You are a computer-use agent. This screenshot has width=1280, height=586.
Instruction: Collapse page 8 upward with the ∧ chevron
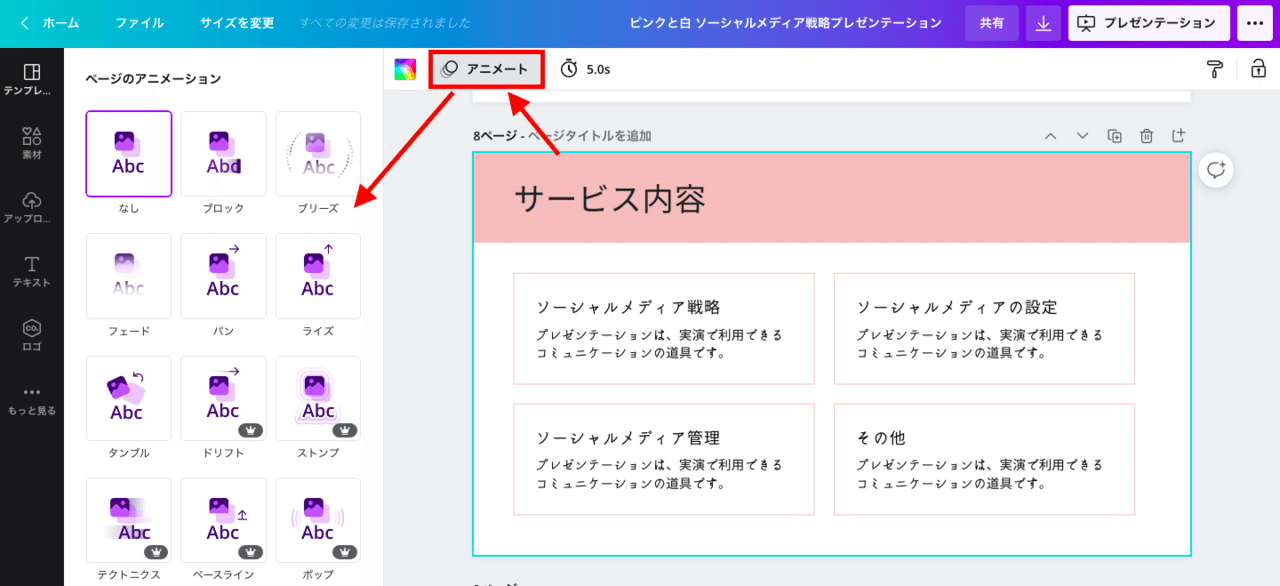(1051, 135)
